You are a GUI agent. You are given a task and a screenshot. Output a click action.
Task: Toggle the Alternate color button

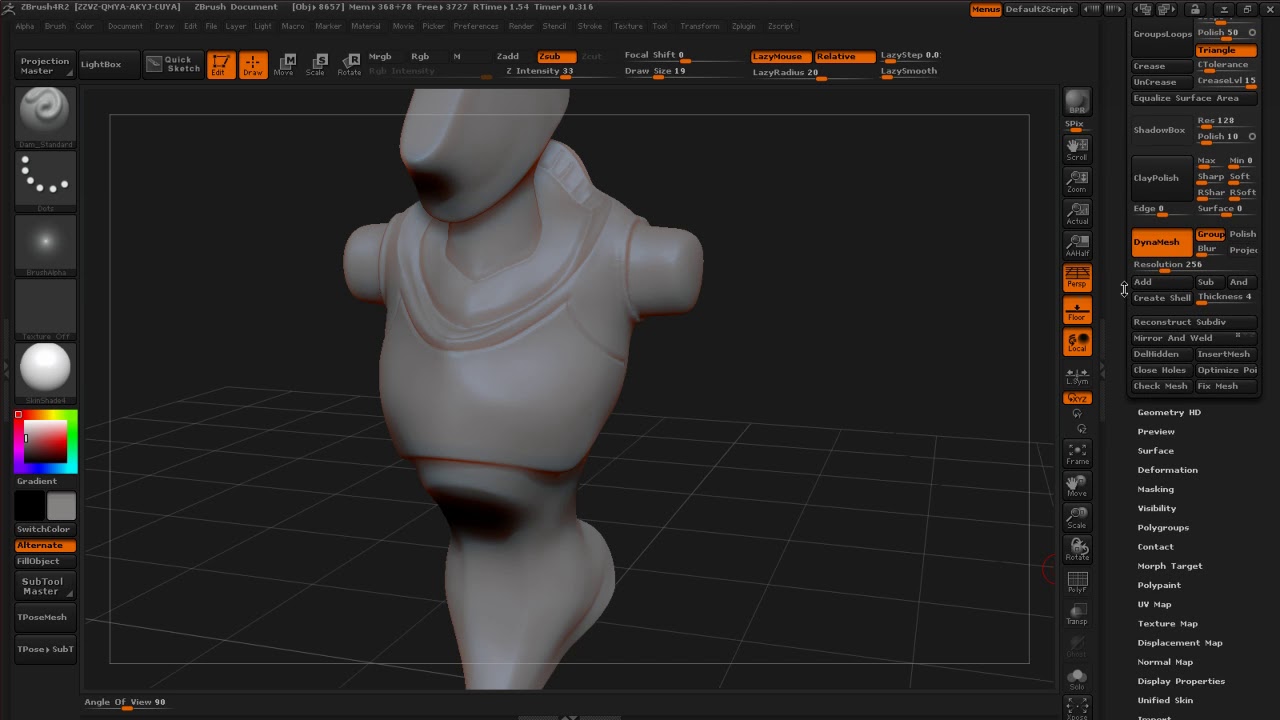point(45,545)
